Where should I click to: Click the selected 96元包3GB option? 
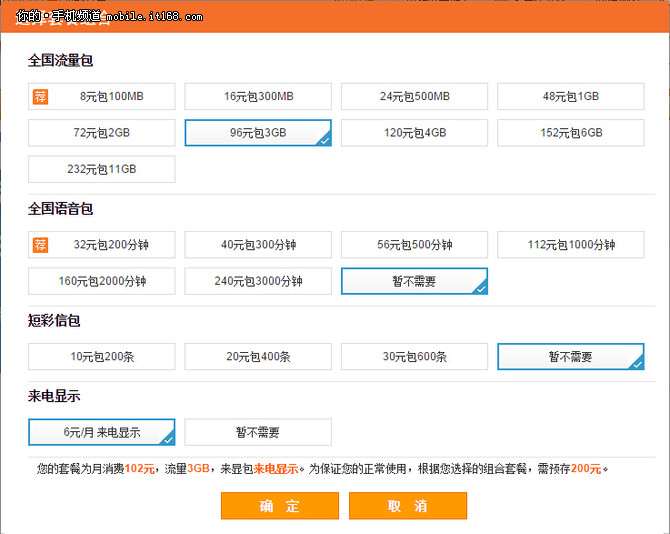click(x=258, y=133)
